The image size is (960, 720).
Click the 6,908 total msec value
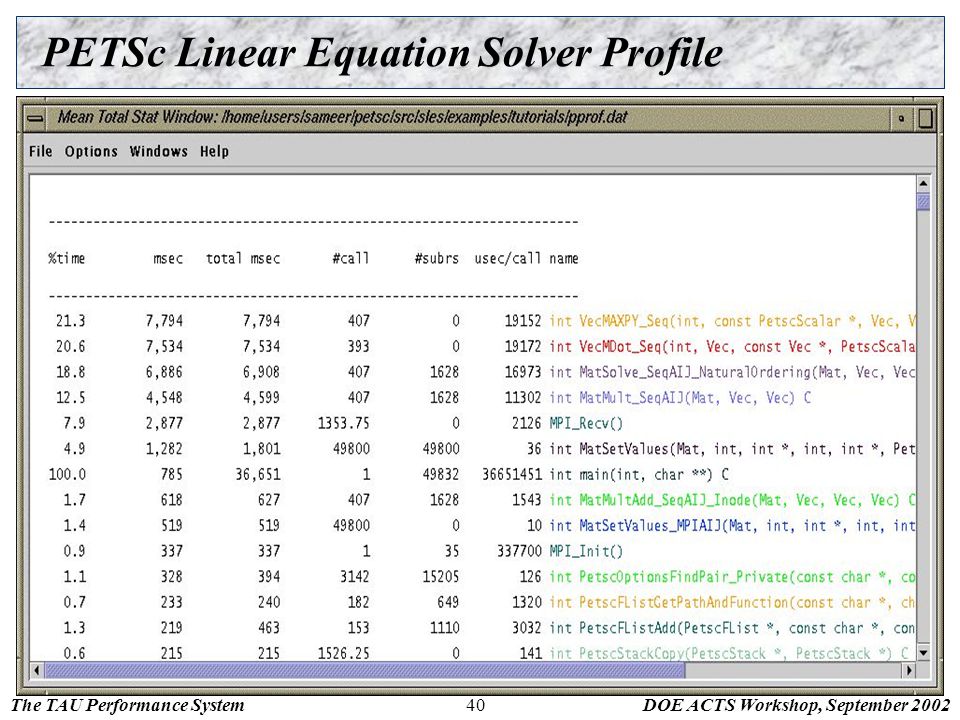[x=261, y=372]
